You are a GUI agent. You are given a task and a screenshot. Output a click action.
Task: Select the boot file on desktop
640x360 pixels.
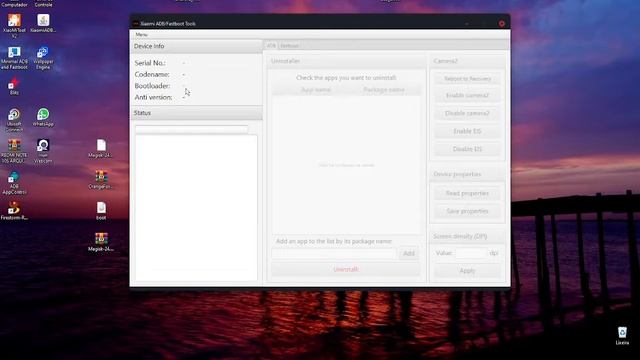pyautogui.click(x=101, y=211)
